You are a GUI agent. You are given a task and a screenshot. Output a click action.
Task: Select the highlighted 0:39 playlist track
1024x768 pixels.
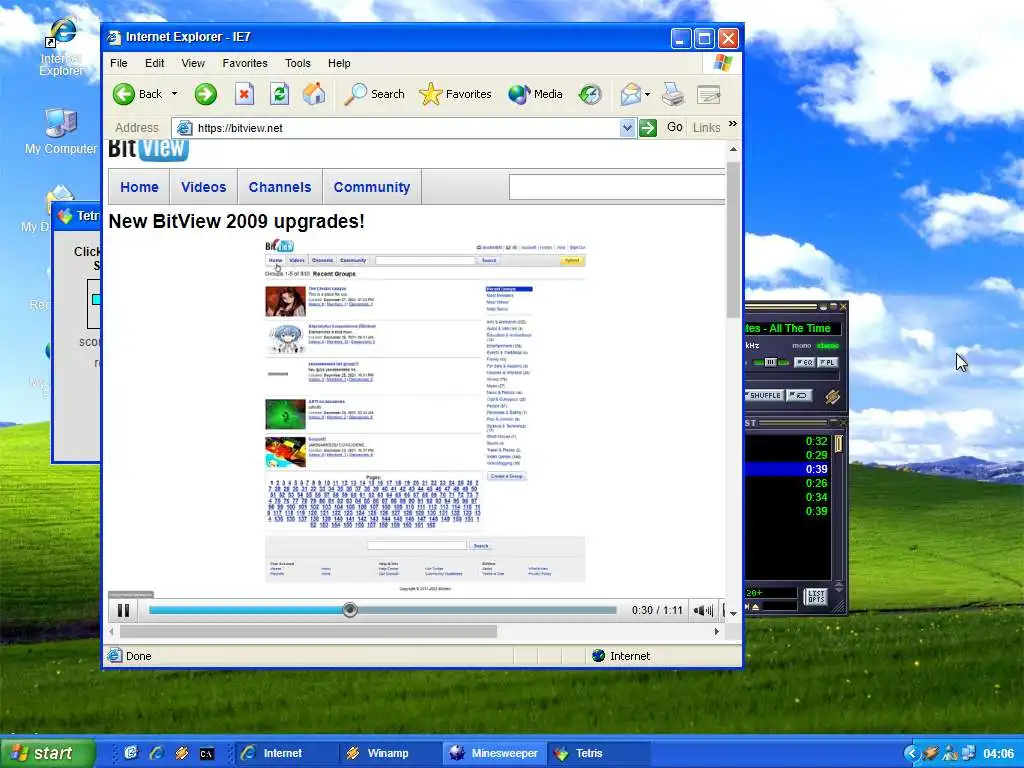click(x=788, y=470)
